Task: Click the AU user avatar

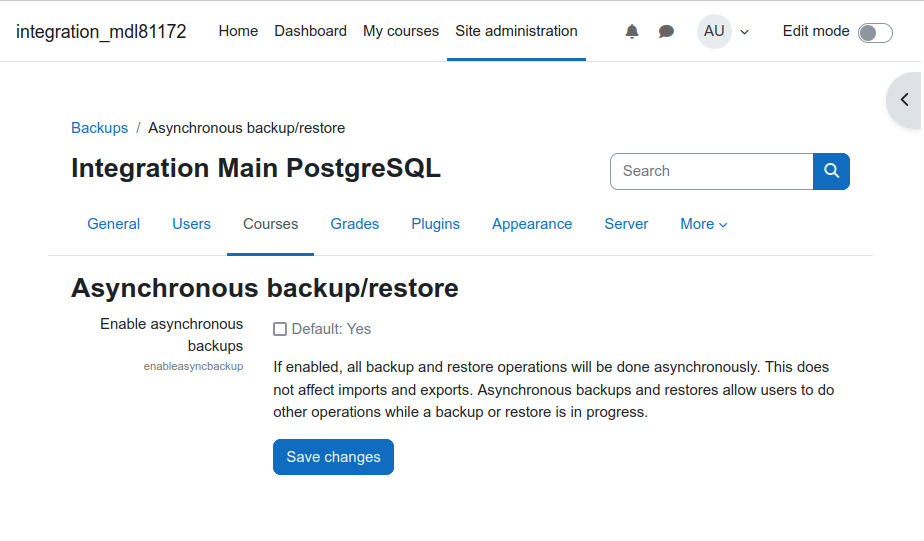Action: pyautogui.click(x=714, y=31)
